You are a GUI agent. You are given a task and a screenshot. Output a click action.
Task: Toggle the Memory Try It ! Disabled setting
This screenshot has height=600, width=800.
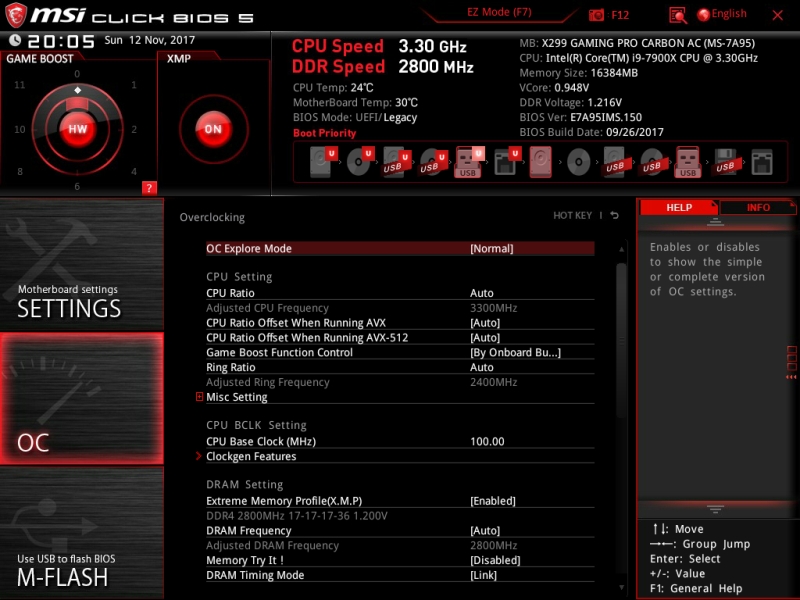pos(400,560)
